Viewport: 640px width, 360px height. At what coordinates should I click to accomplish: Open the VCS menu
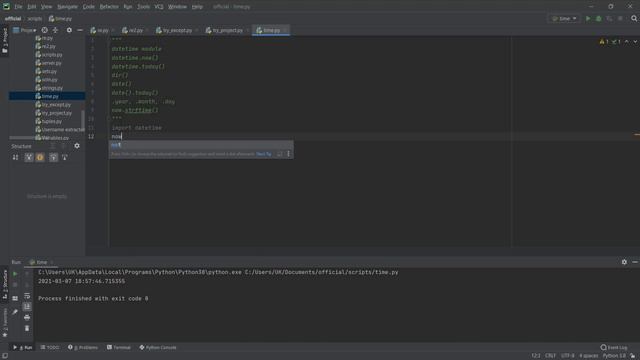tap(159, 7)
